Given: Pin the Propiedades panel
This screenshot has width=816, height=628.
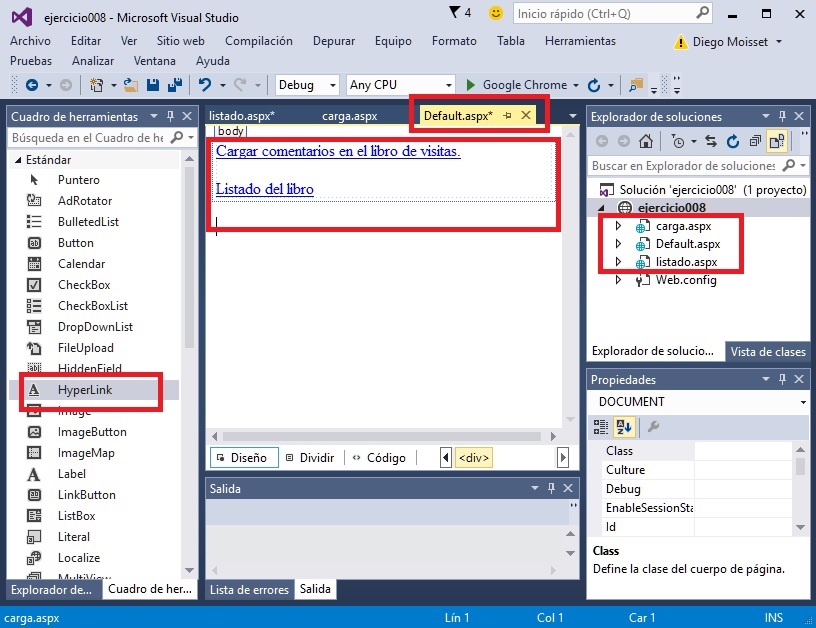Looking at the screenshot, I should pyautogui.click(x=782, y=379).
